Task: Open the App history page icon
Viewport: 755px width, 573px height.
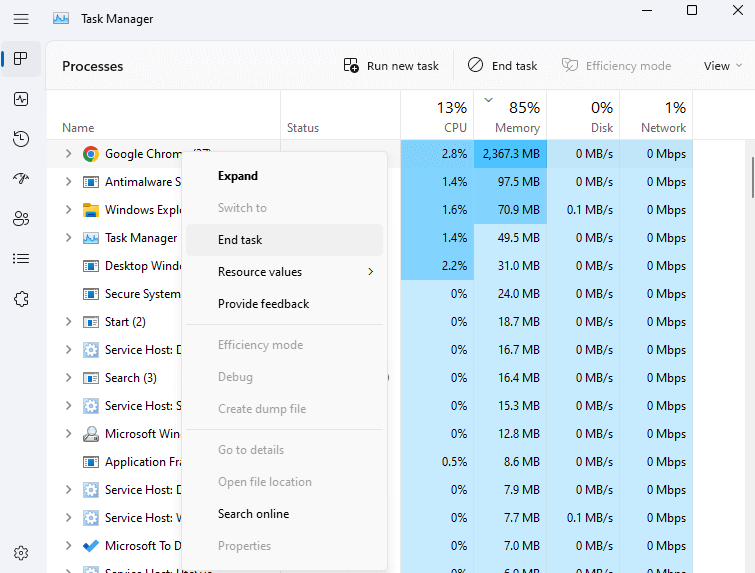Action: pos(21,139)
